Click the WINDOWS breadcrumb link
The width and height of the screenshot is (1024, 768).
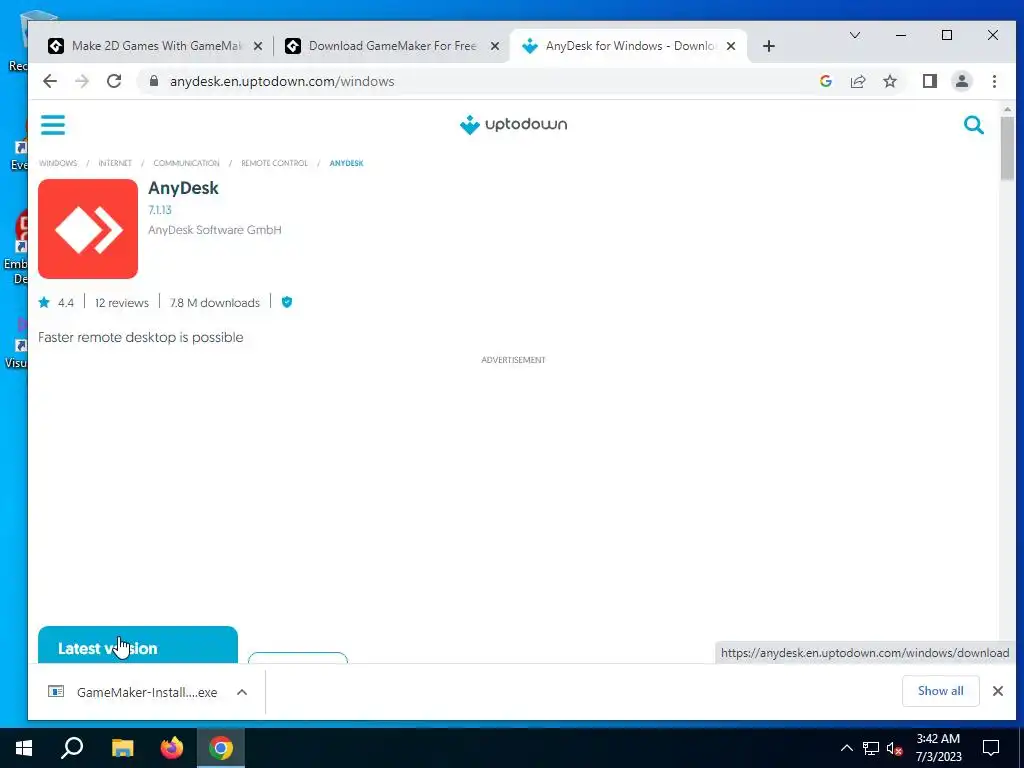pyautogui.click(x=58, y=163)
